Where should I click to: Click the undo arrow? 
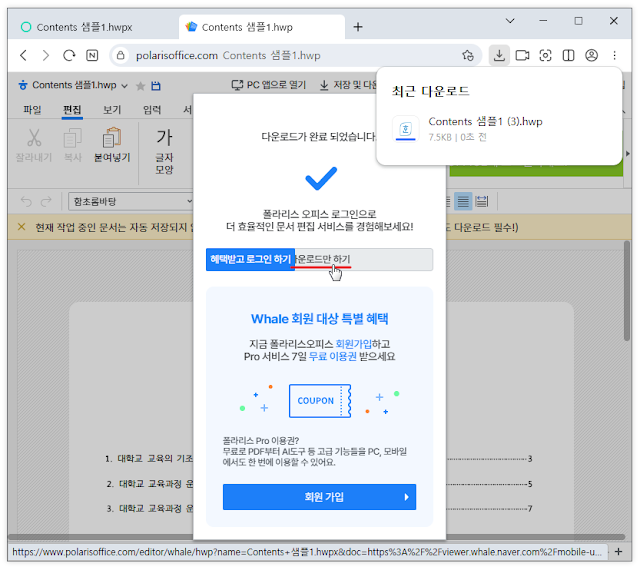pyautogui.click(x=26, y=201)
